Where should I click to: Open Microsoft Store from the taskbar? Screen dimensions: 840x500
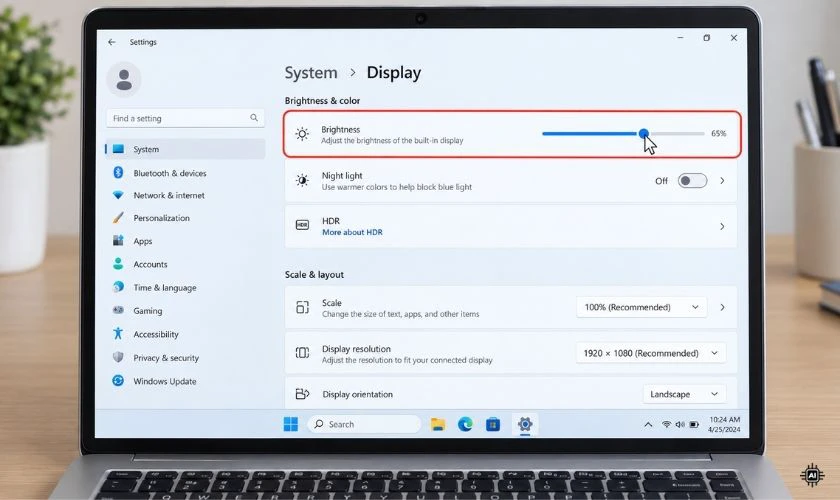coord(493,424)
